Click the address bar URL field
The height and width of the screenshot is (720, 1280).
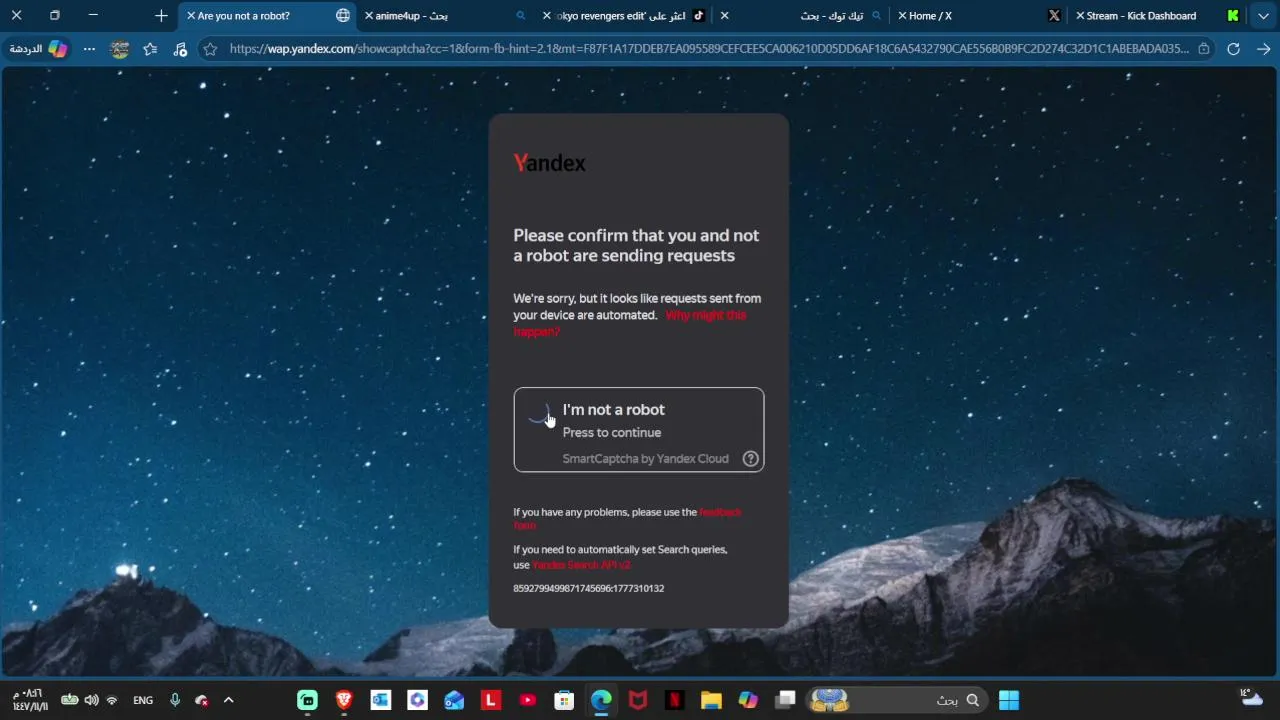705,48
